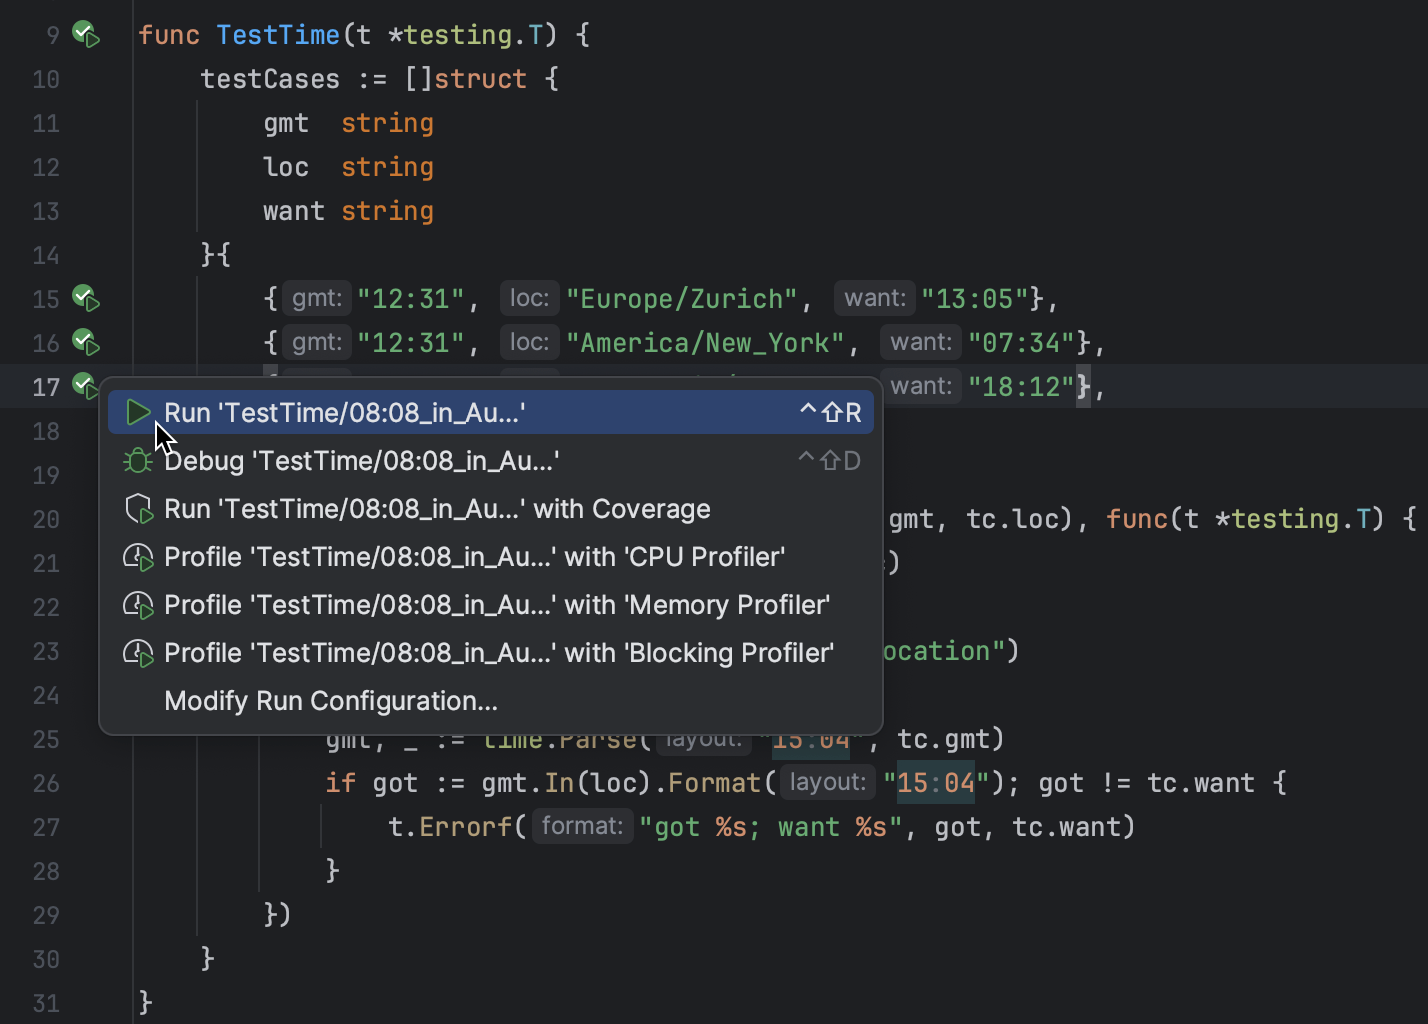The image size is (1428, 1024).
Task: Select Run 'TestTime/08:08_in_Au...' from the menu
Action: 345,411
